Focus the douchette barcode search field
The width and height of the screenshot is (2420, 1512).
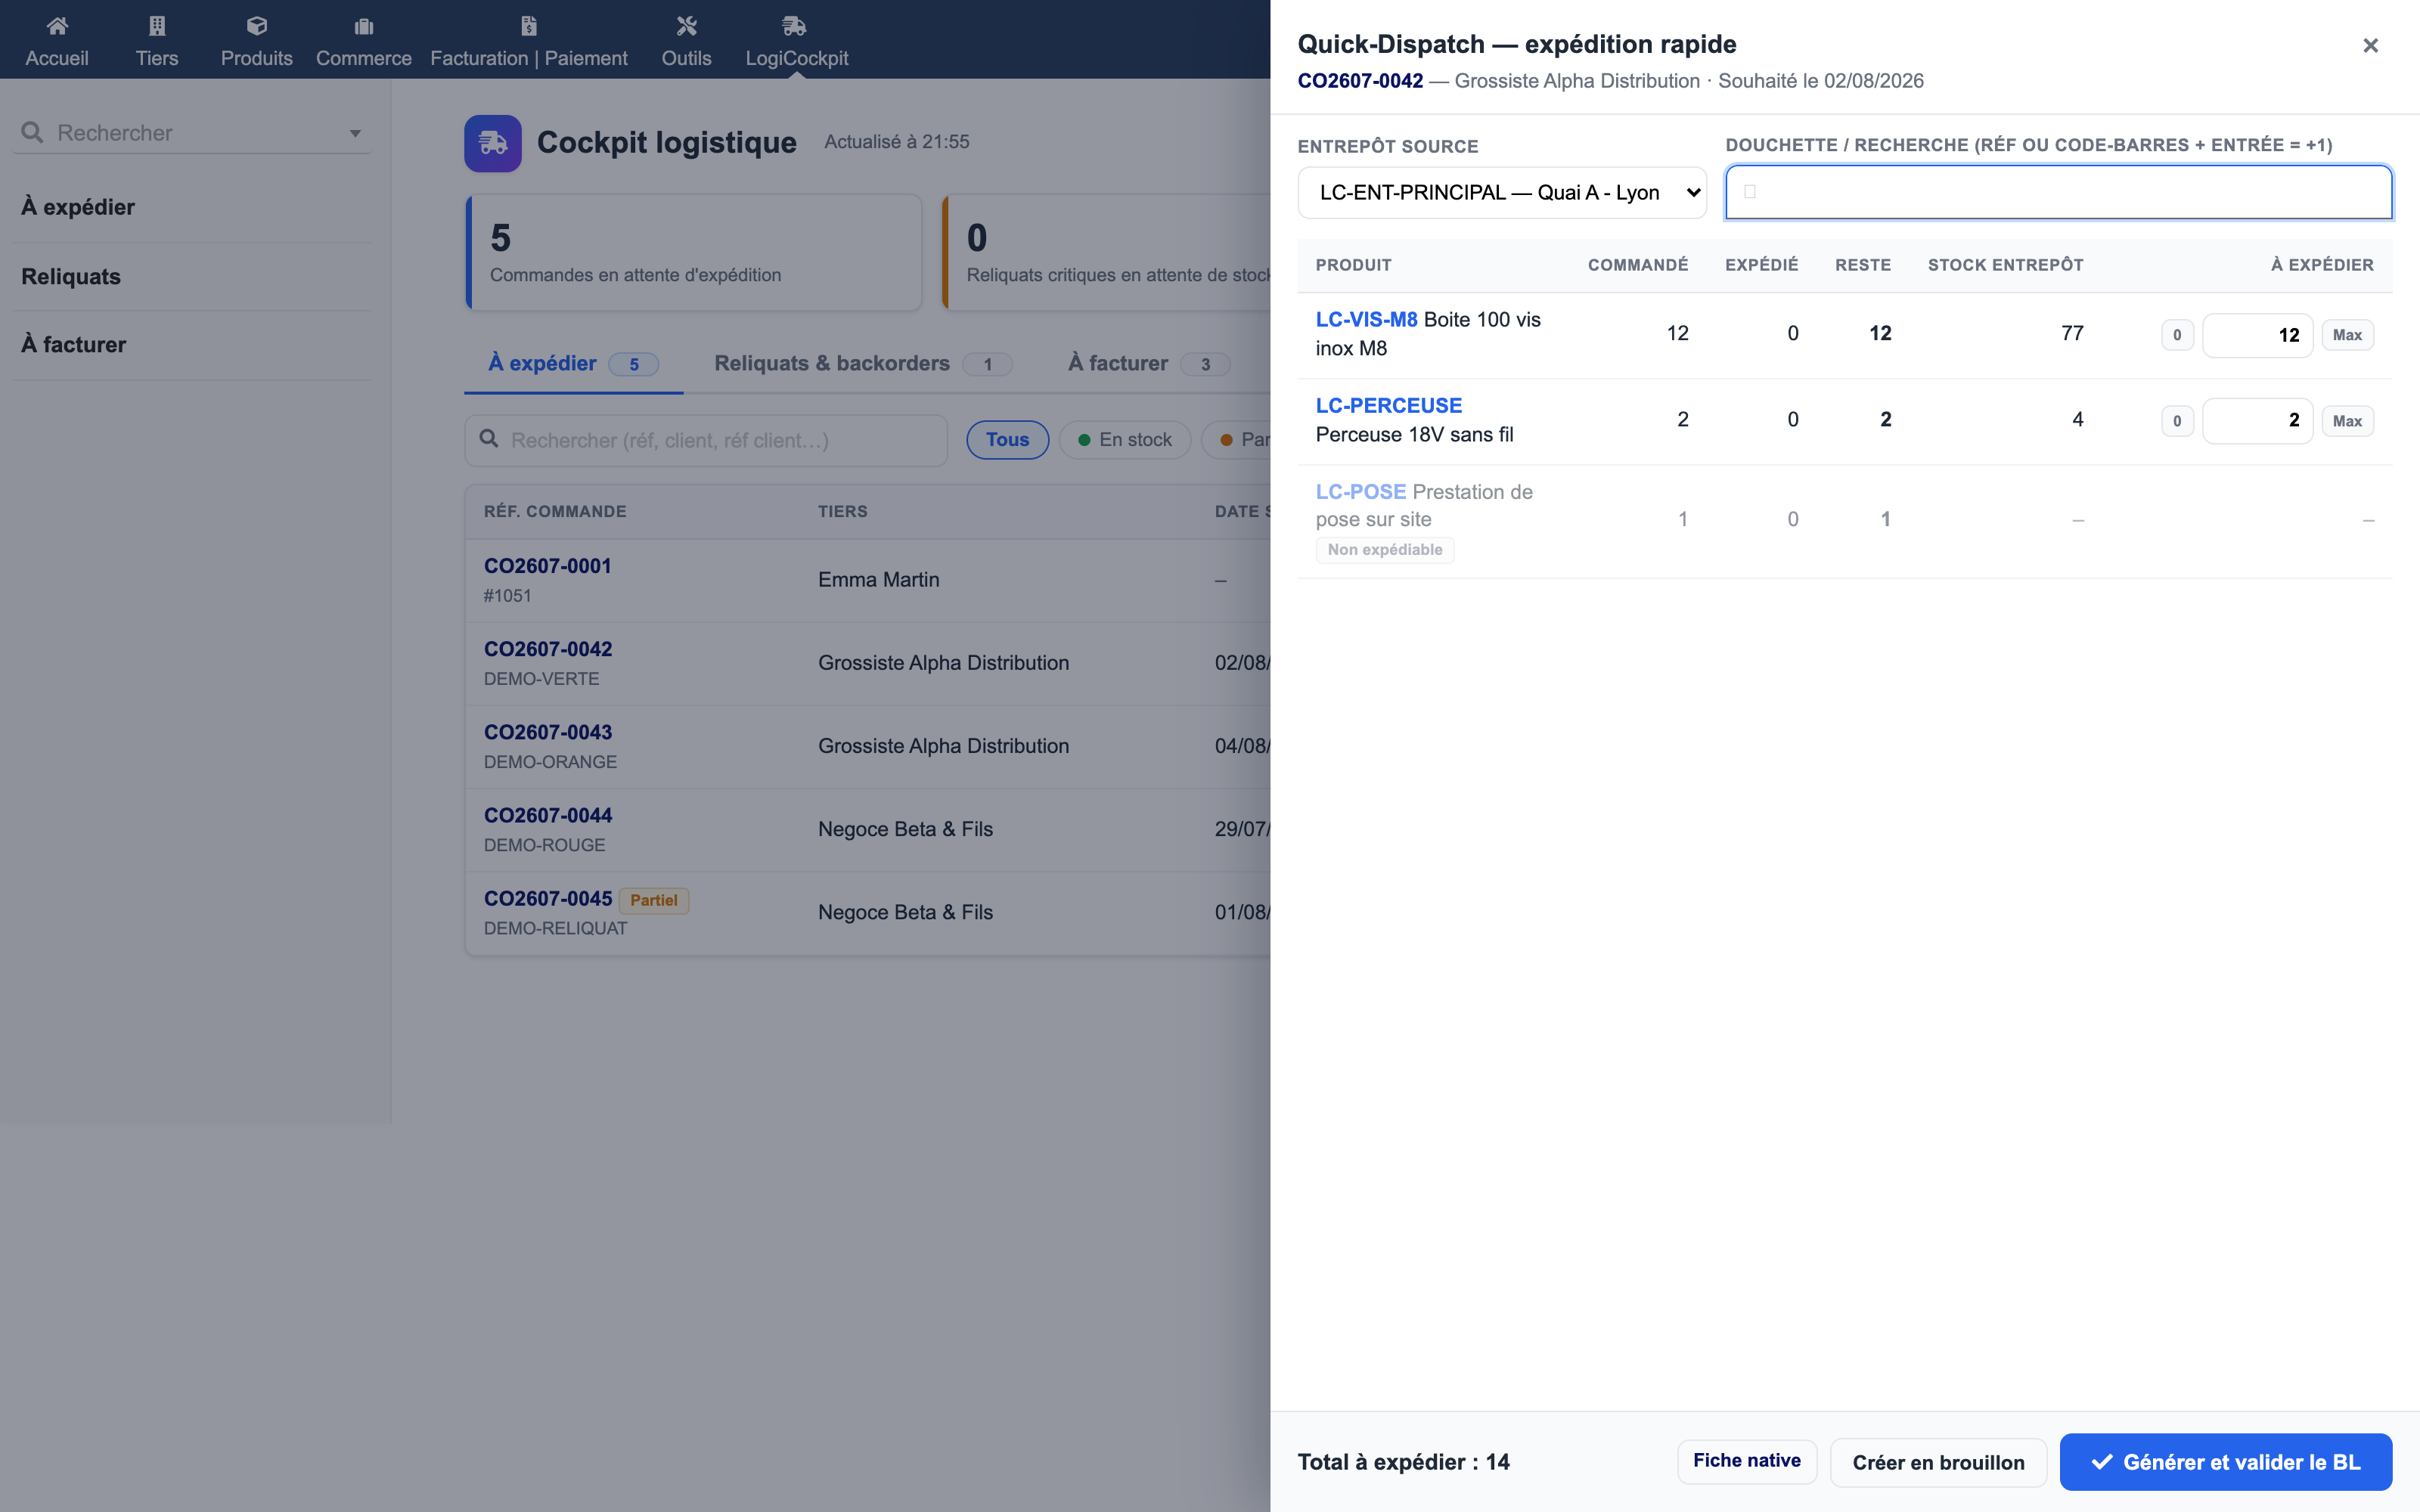pyautogui.click(x=2059, y=192)
